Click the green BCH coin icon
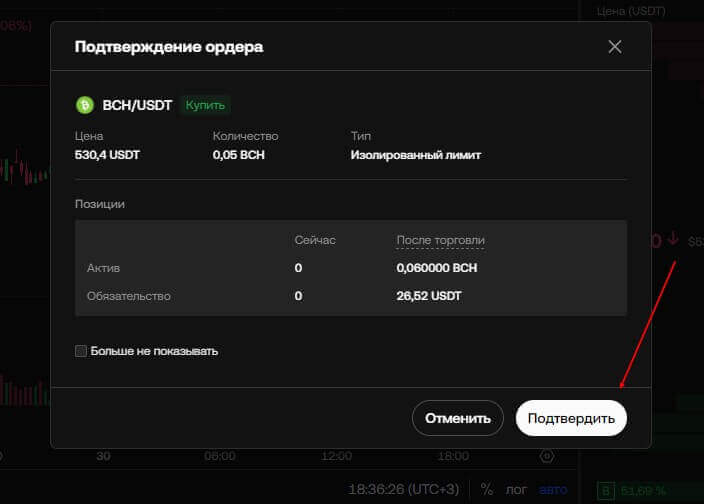This screenshot has height=504, width=704. [x=85, y=105]
